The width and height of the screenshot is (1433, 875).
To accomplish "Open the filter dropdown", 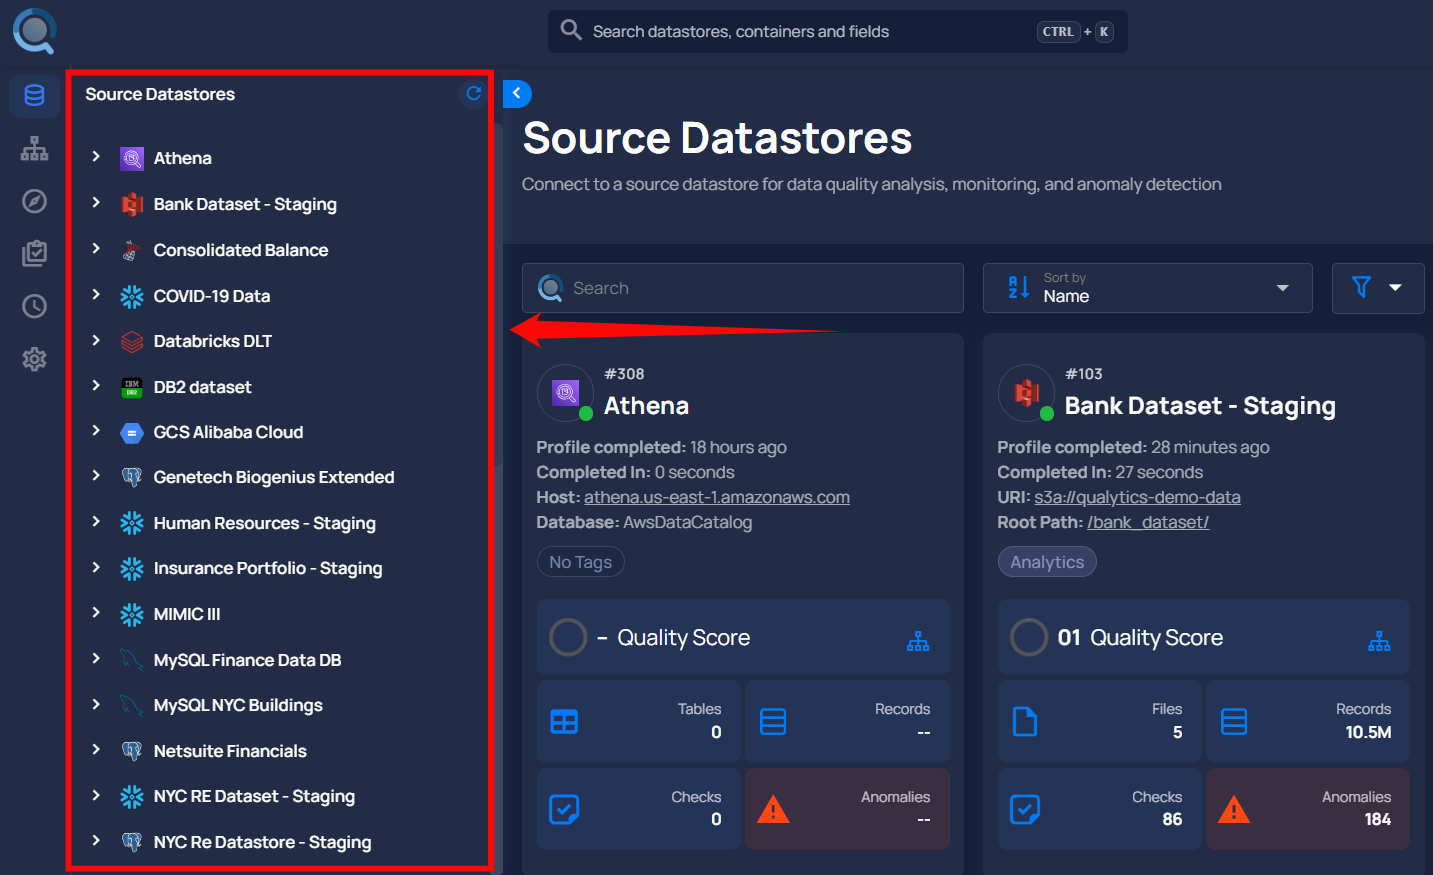I will click(x=1377, y=288).
